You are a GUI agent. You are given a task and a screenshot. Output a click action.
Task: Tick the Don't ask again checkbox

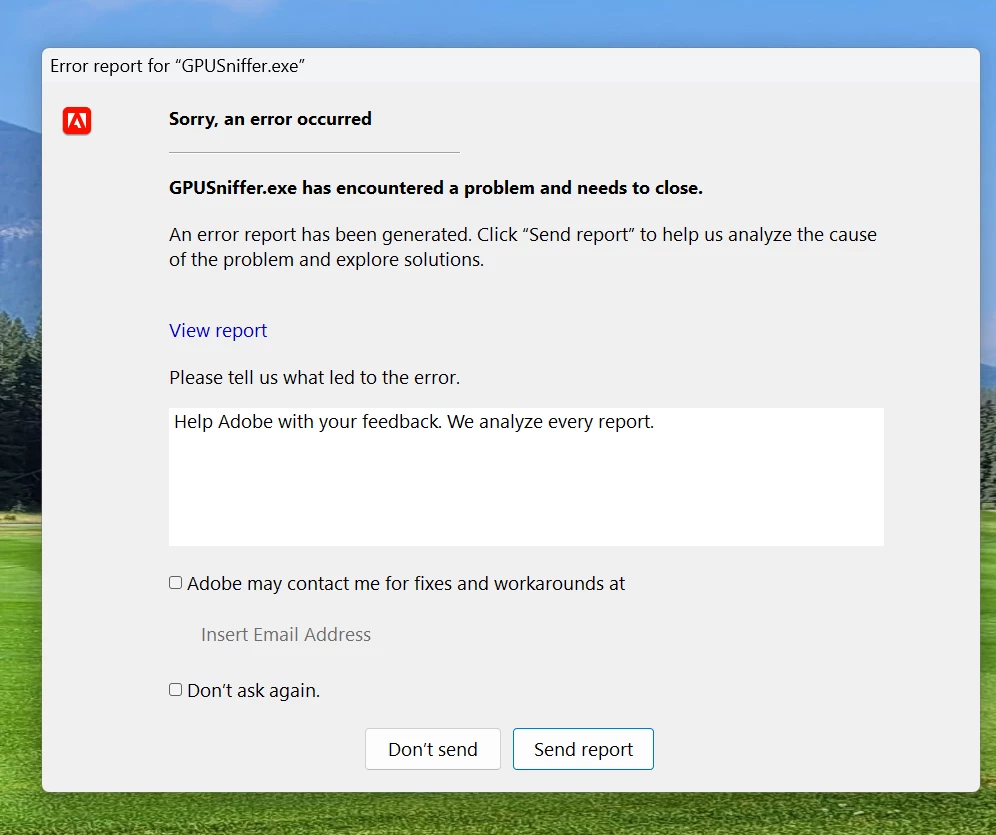175,690
